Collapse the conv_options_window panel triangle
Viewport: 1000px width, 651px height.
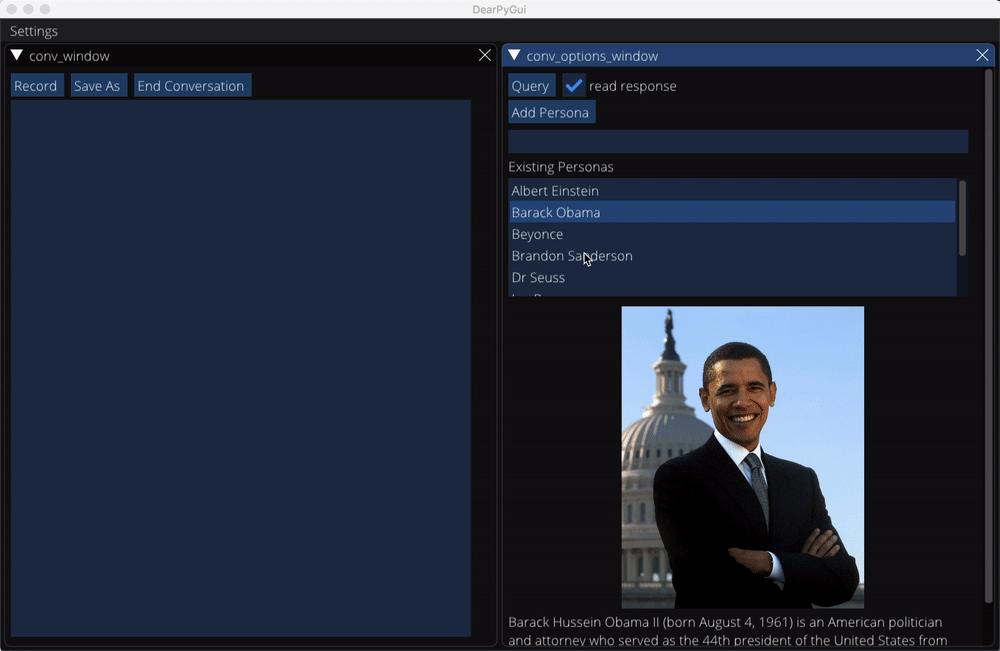click(x=514, y=56)
